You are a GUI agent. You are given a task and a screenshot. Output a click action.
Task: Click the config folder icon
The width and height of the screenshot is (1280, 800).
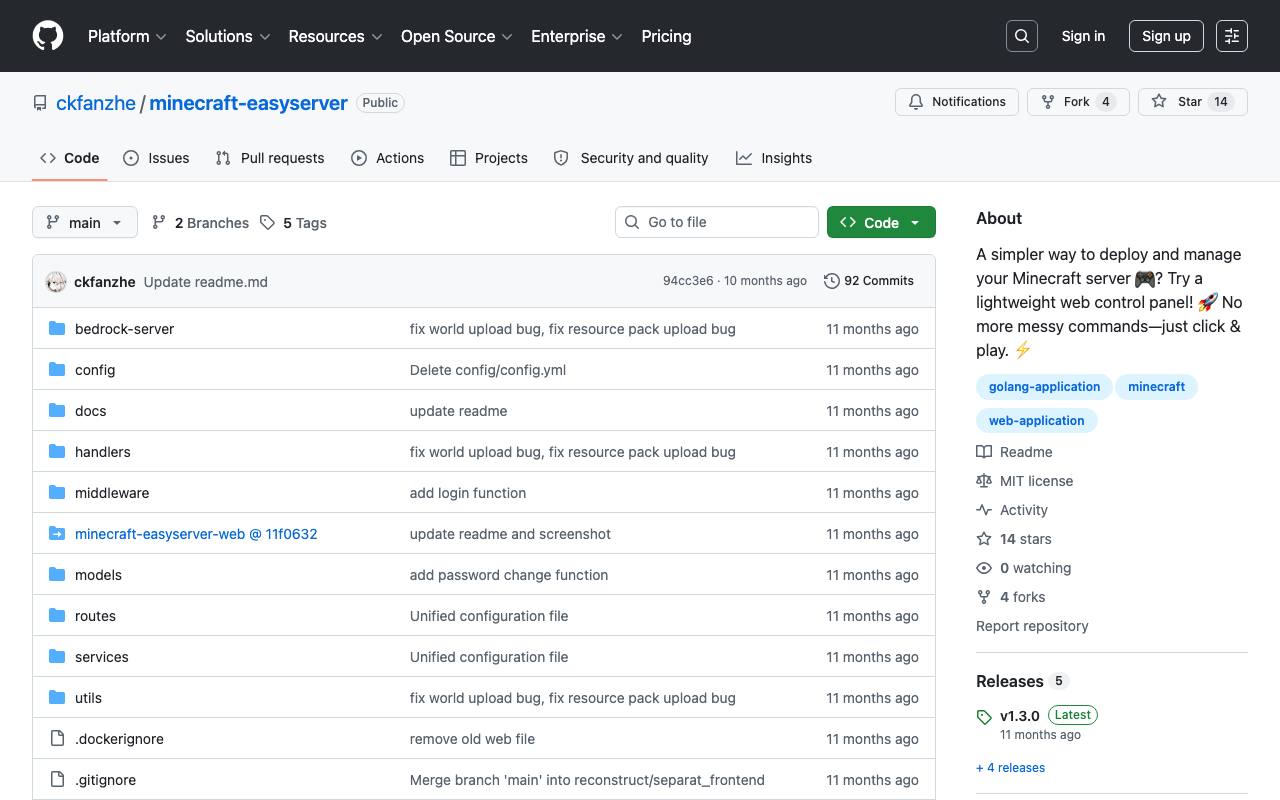(x=57, y=370)
